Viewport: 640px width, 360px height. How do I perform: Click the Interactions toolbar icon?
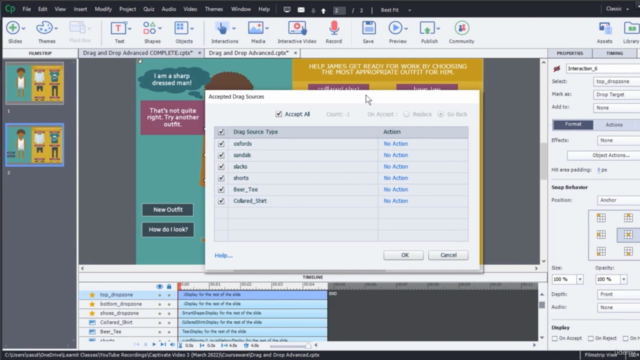pos(222,28)
